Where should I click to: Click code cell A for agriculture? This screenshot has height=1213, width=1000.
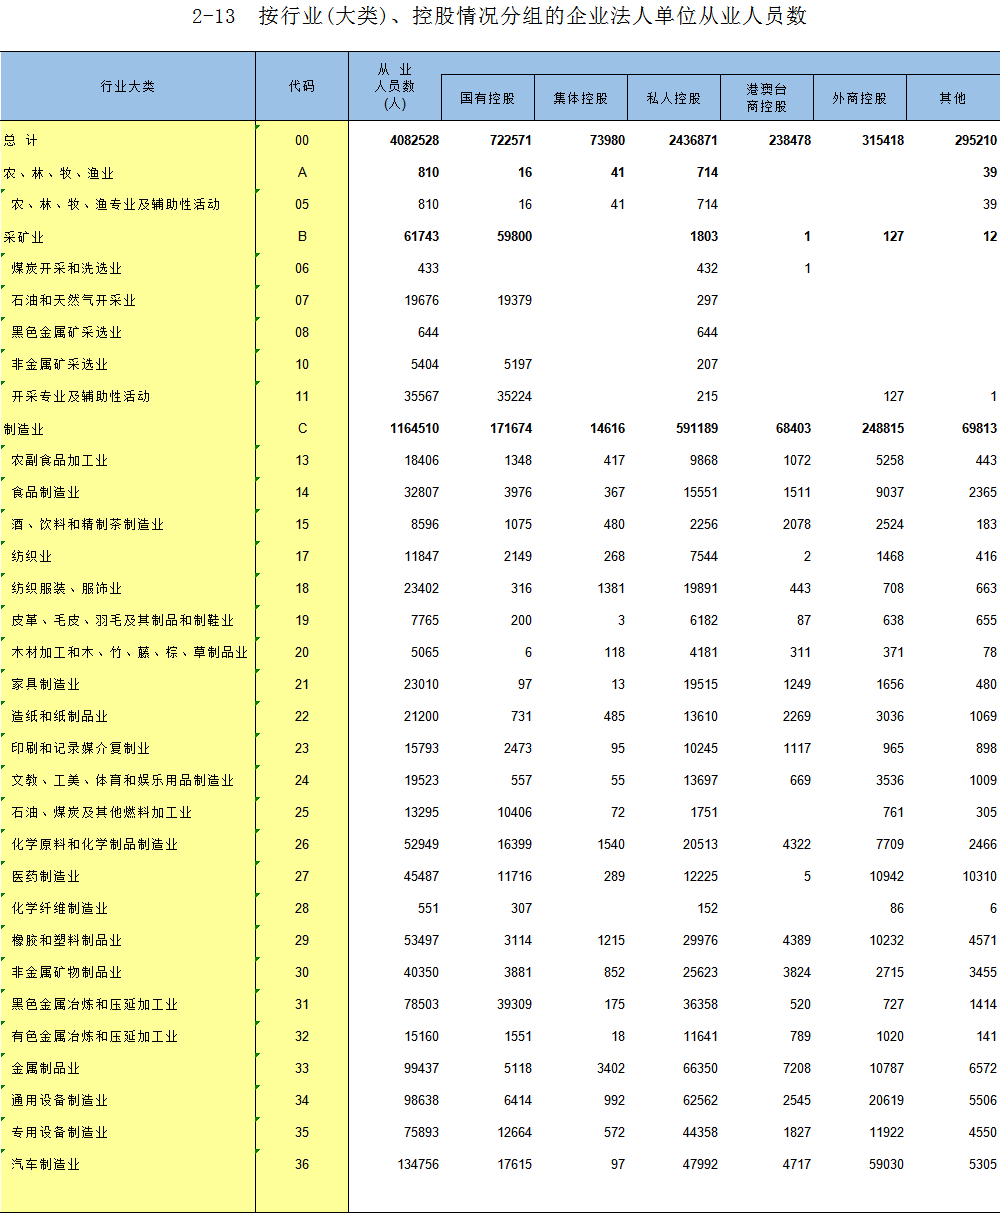(x=302, y=173)
